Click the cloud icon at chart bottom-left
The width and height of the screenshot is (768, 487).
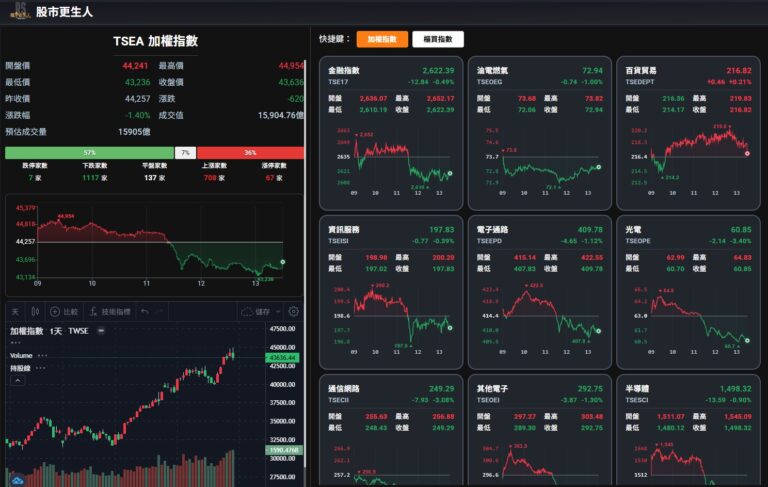click(18, 481)
